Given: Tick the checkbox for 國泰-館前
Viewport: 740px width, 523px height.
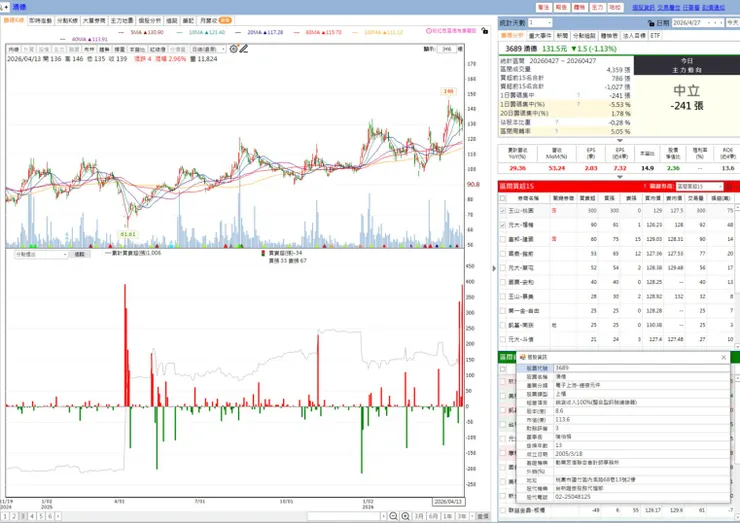Looking at the screenshot, I should [503, 253].
